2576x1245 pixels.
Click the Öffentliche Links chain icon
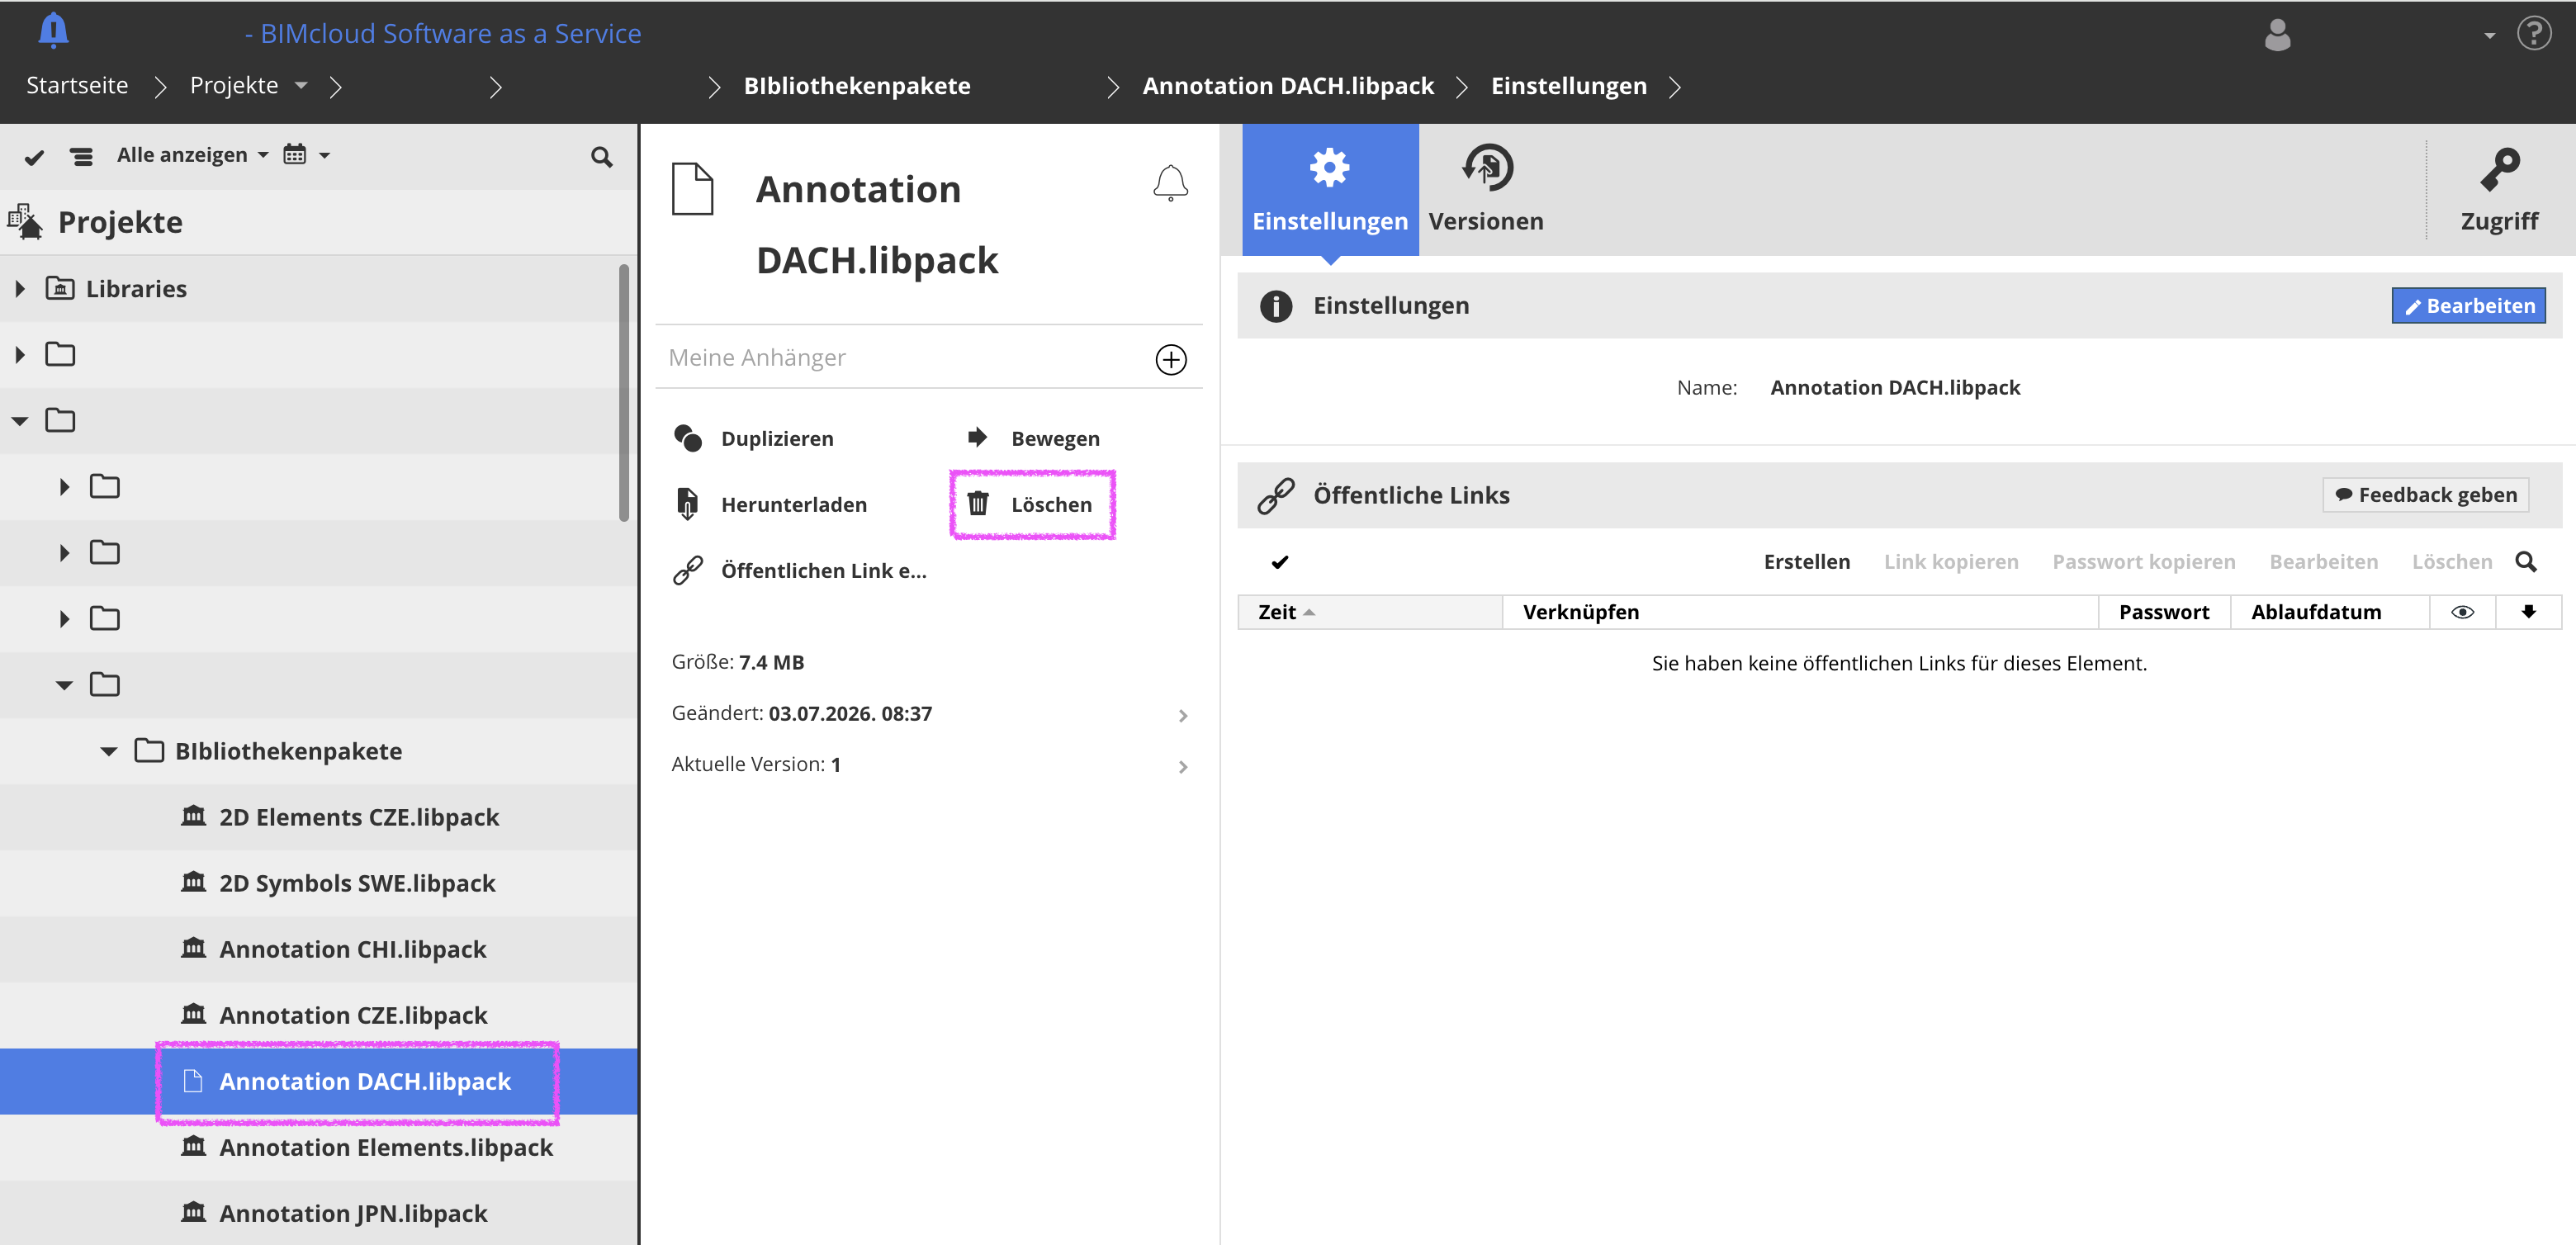[x=1275, y=495]
